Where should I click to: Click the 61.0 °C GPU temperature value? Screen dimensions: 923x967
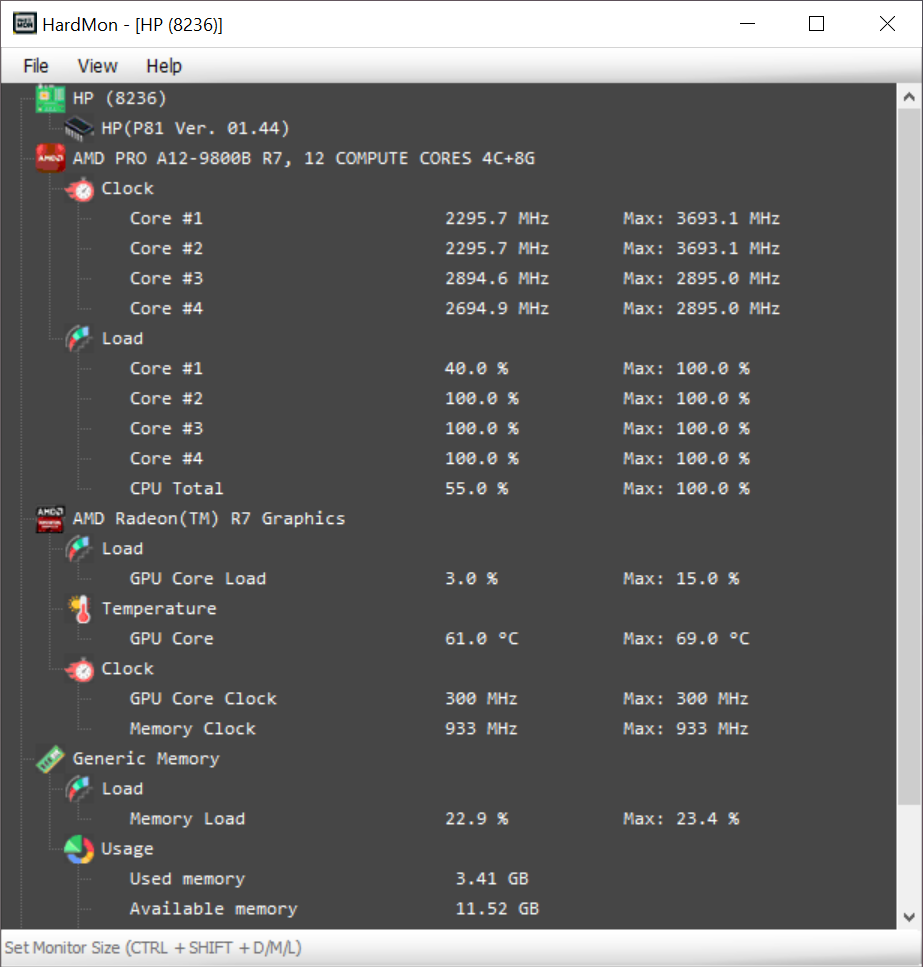coord(482,639)
